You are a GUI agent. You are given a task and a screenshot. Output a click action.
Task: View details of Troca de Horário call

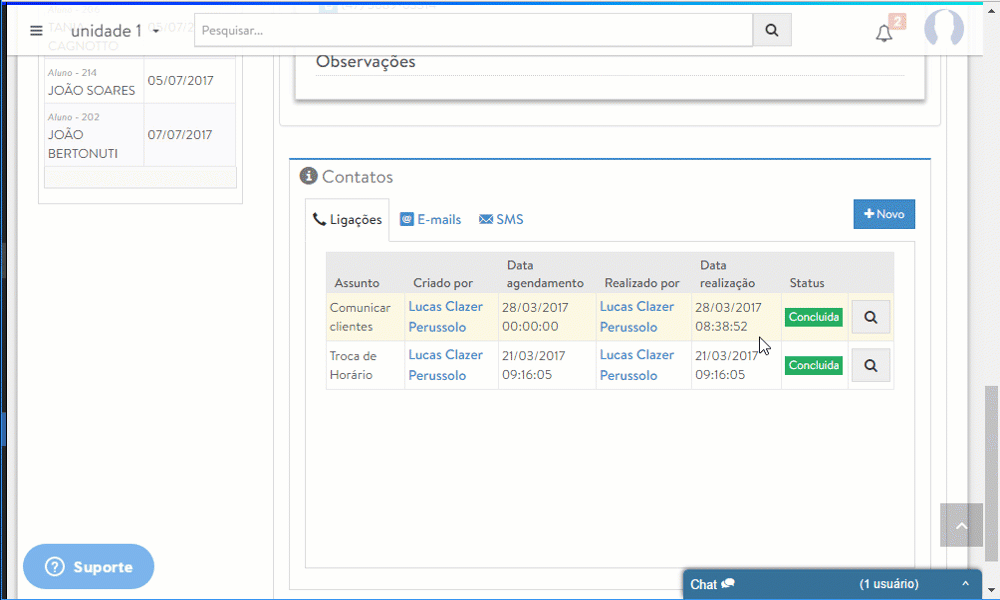tap(870, 365)
